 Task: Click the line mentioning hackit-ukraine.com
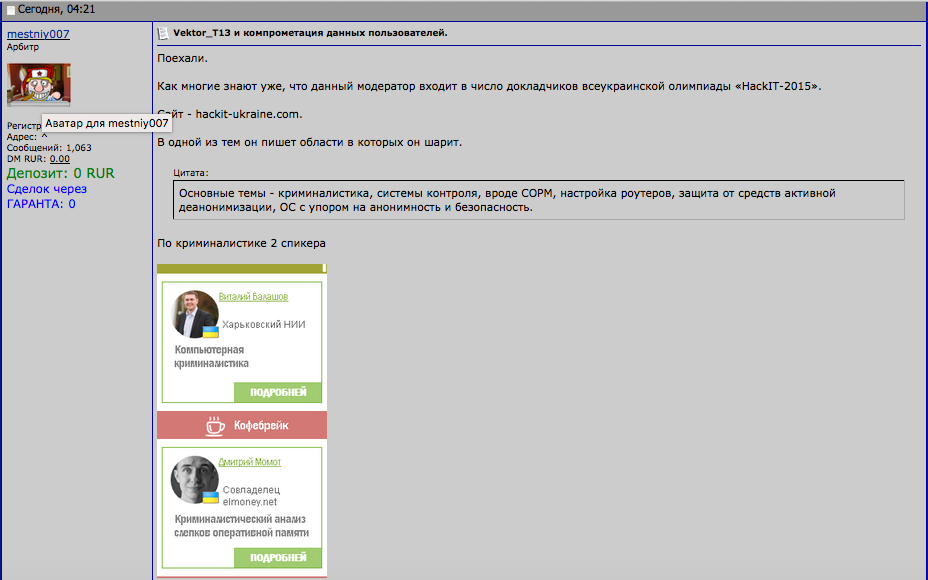click(230, 114)
